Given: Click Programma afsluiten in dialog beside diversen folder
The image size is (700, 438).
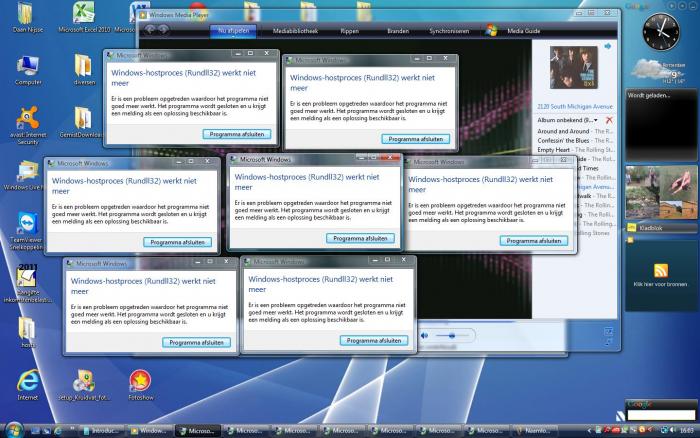Looking at the screenshot, I should click(237, 134).
